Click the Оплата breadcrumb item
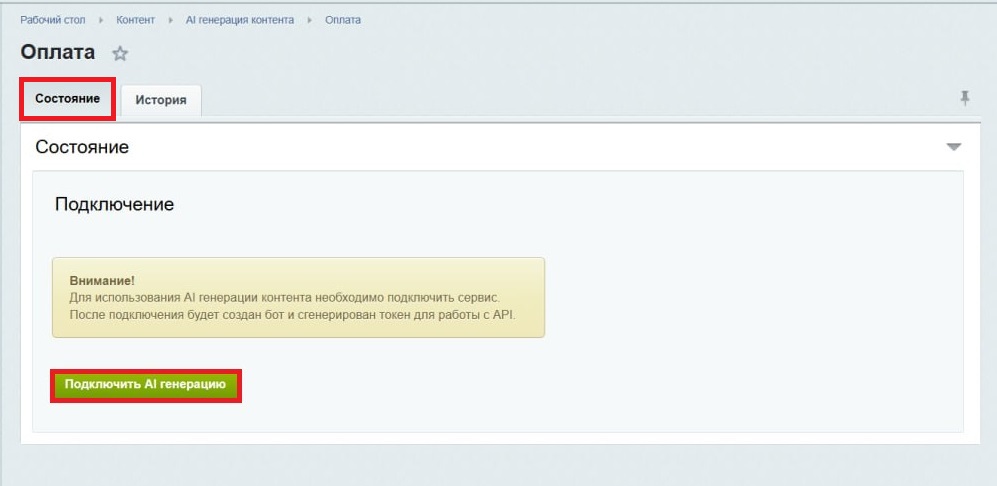The height and width of the screenshot is (486, 997). click(343, 20)
